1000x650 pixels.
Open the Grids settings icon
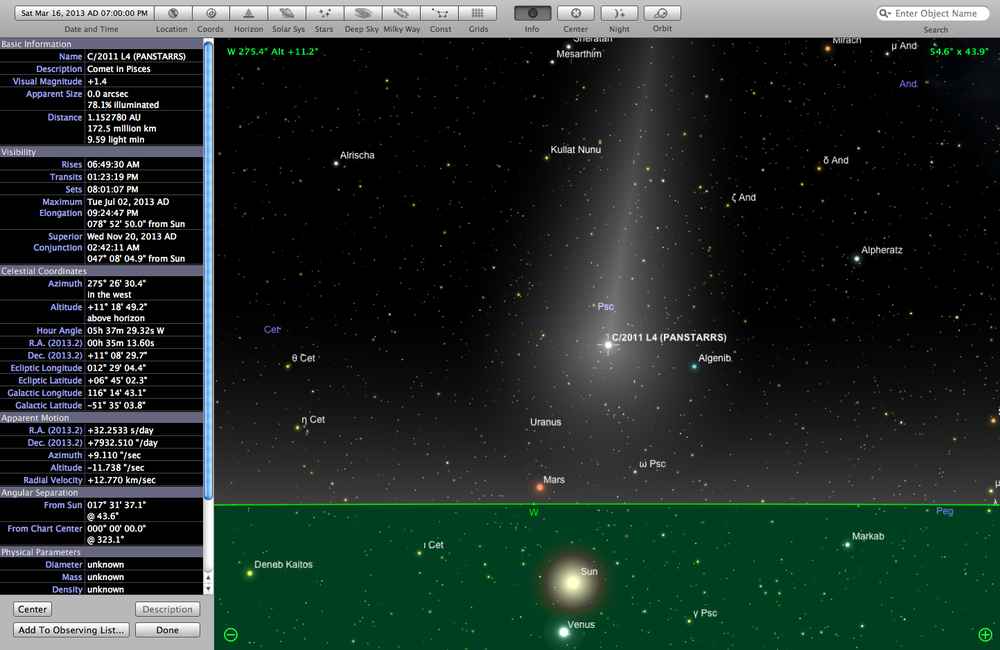477,14
